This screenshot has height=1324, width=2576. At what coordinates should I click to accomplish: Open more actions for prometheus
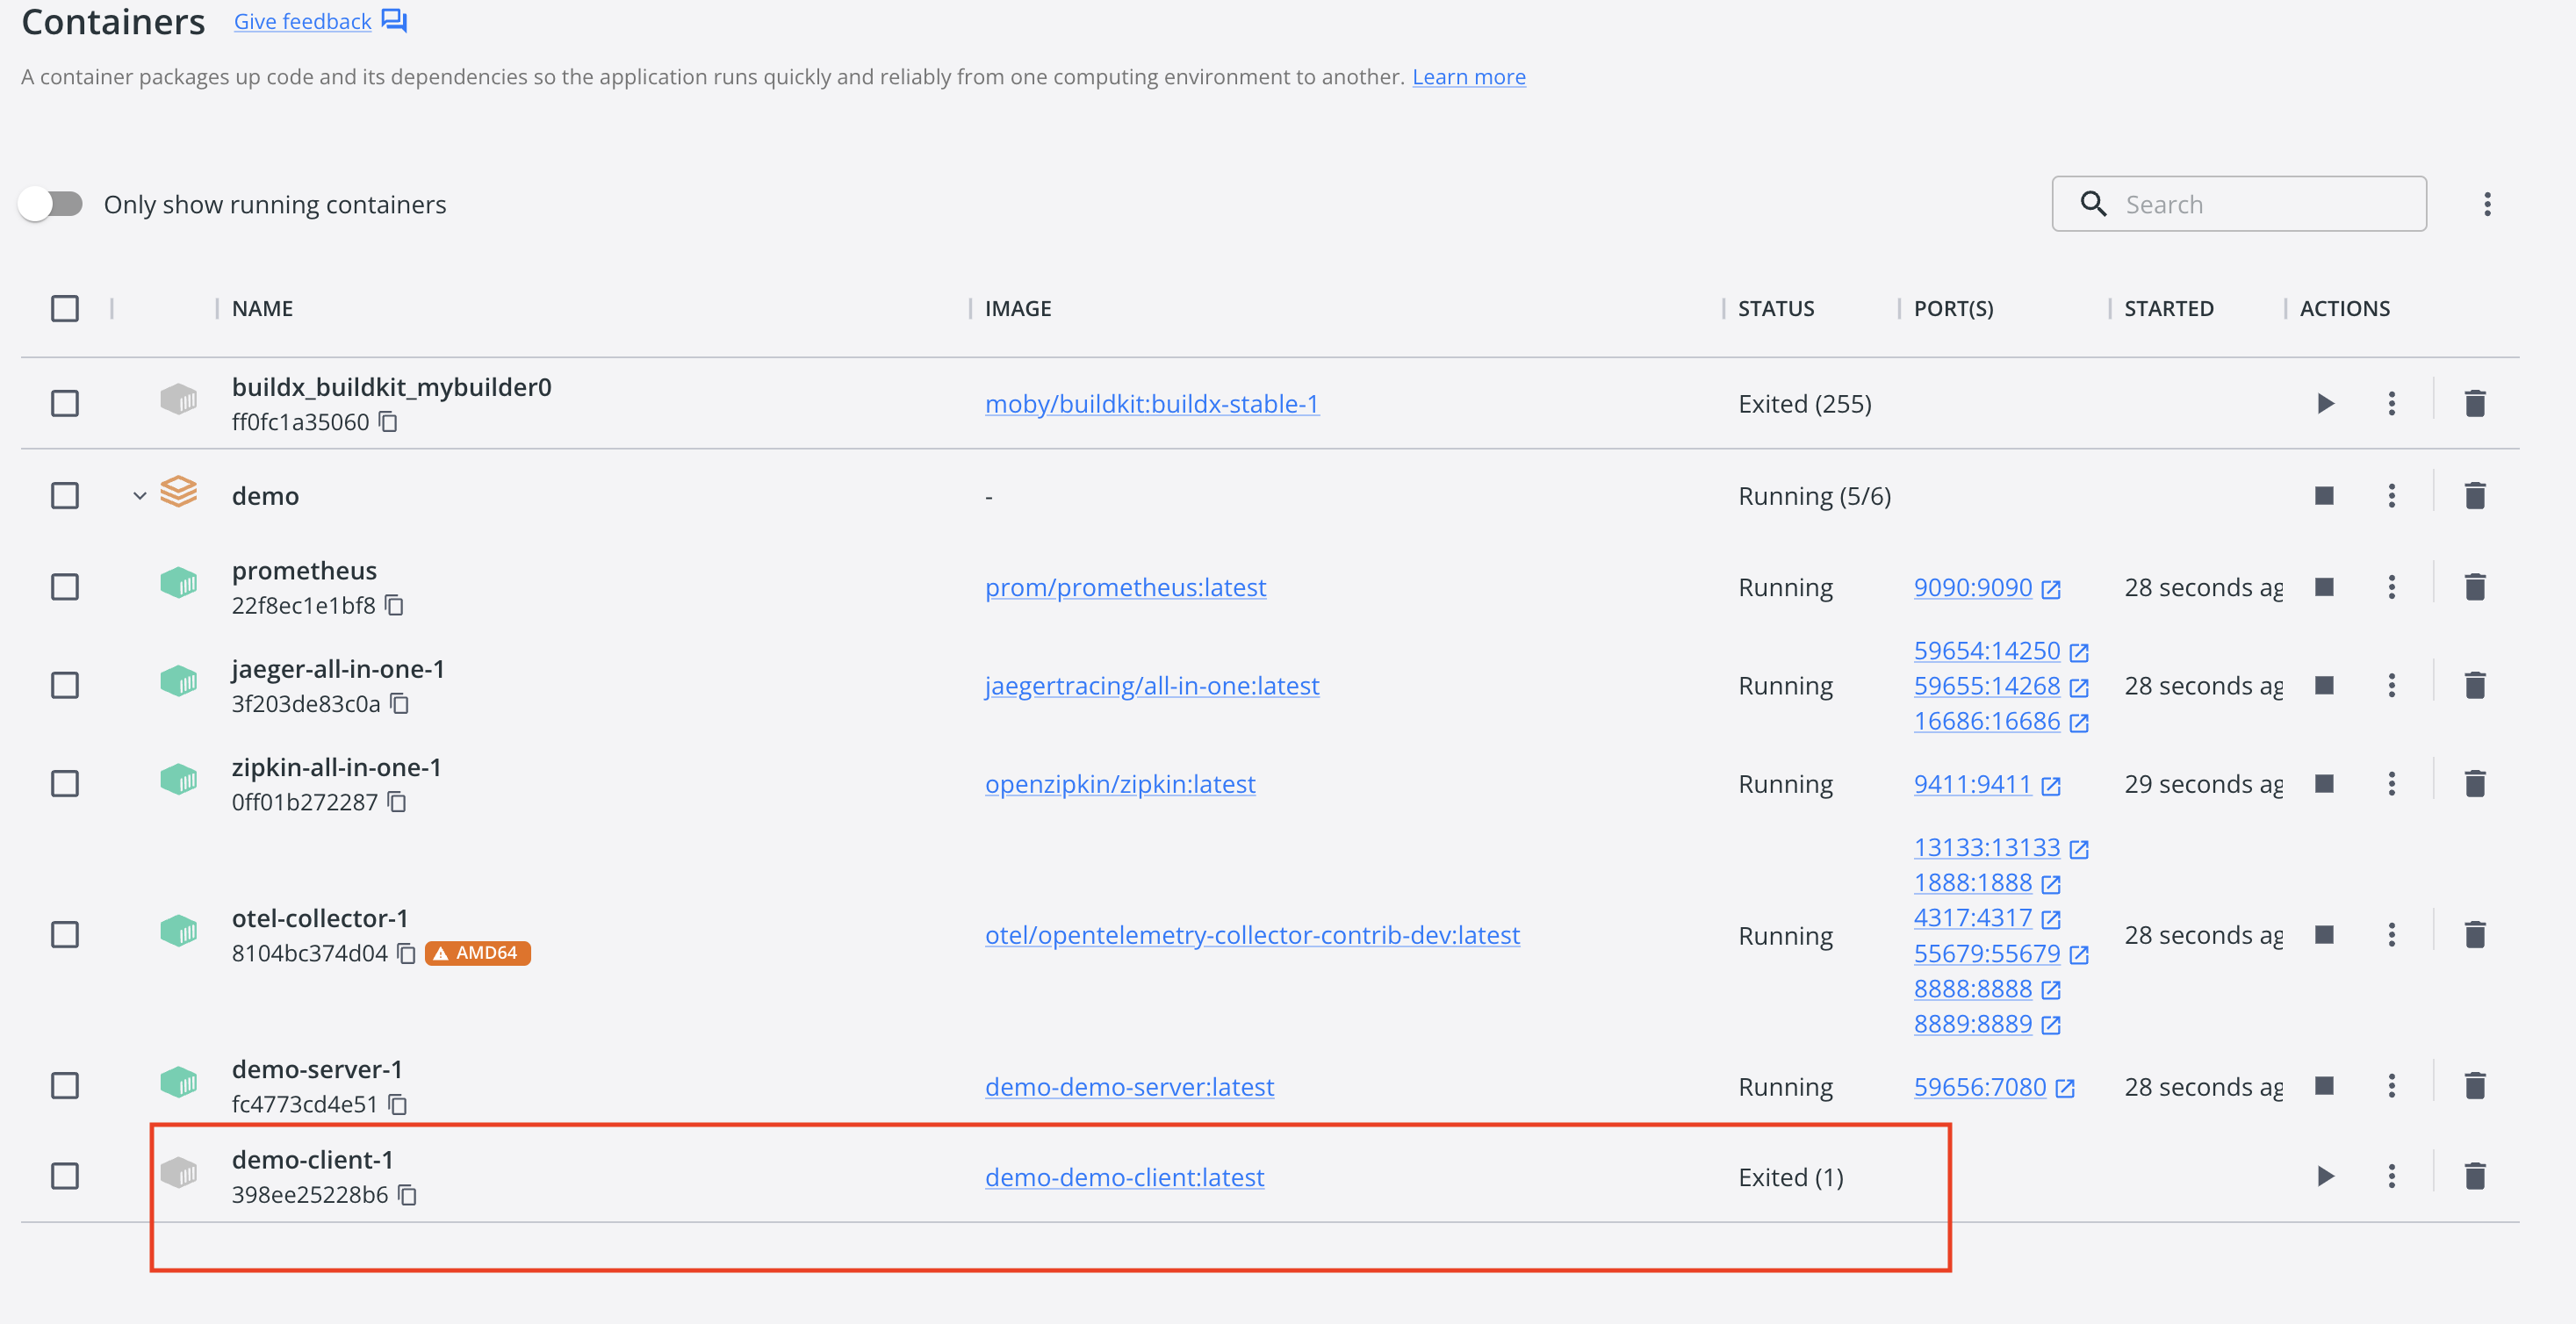point(2391,586)
